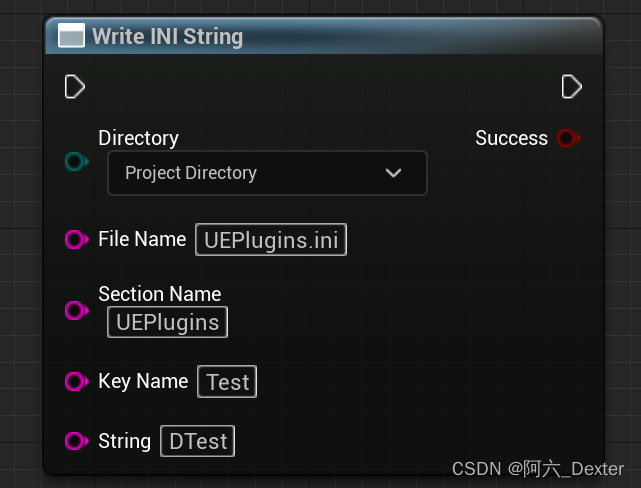Select the teal Directory input pin

(x=76, y=161)
